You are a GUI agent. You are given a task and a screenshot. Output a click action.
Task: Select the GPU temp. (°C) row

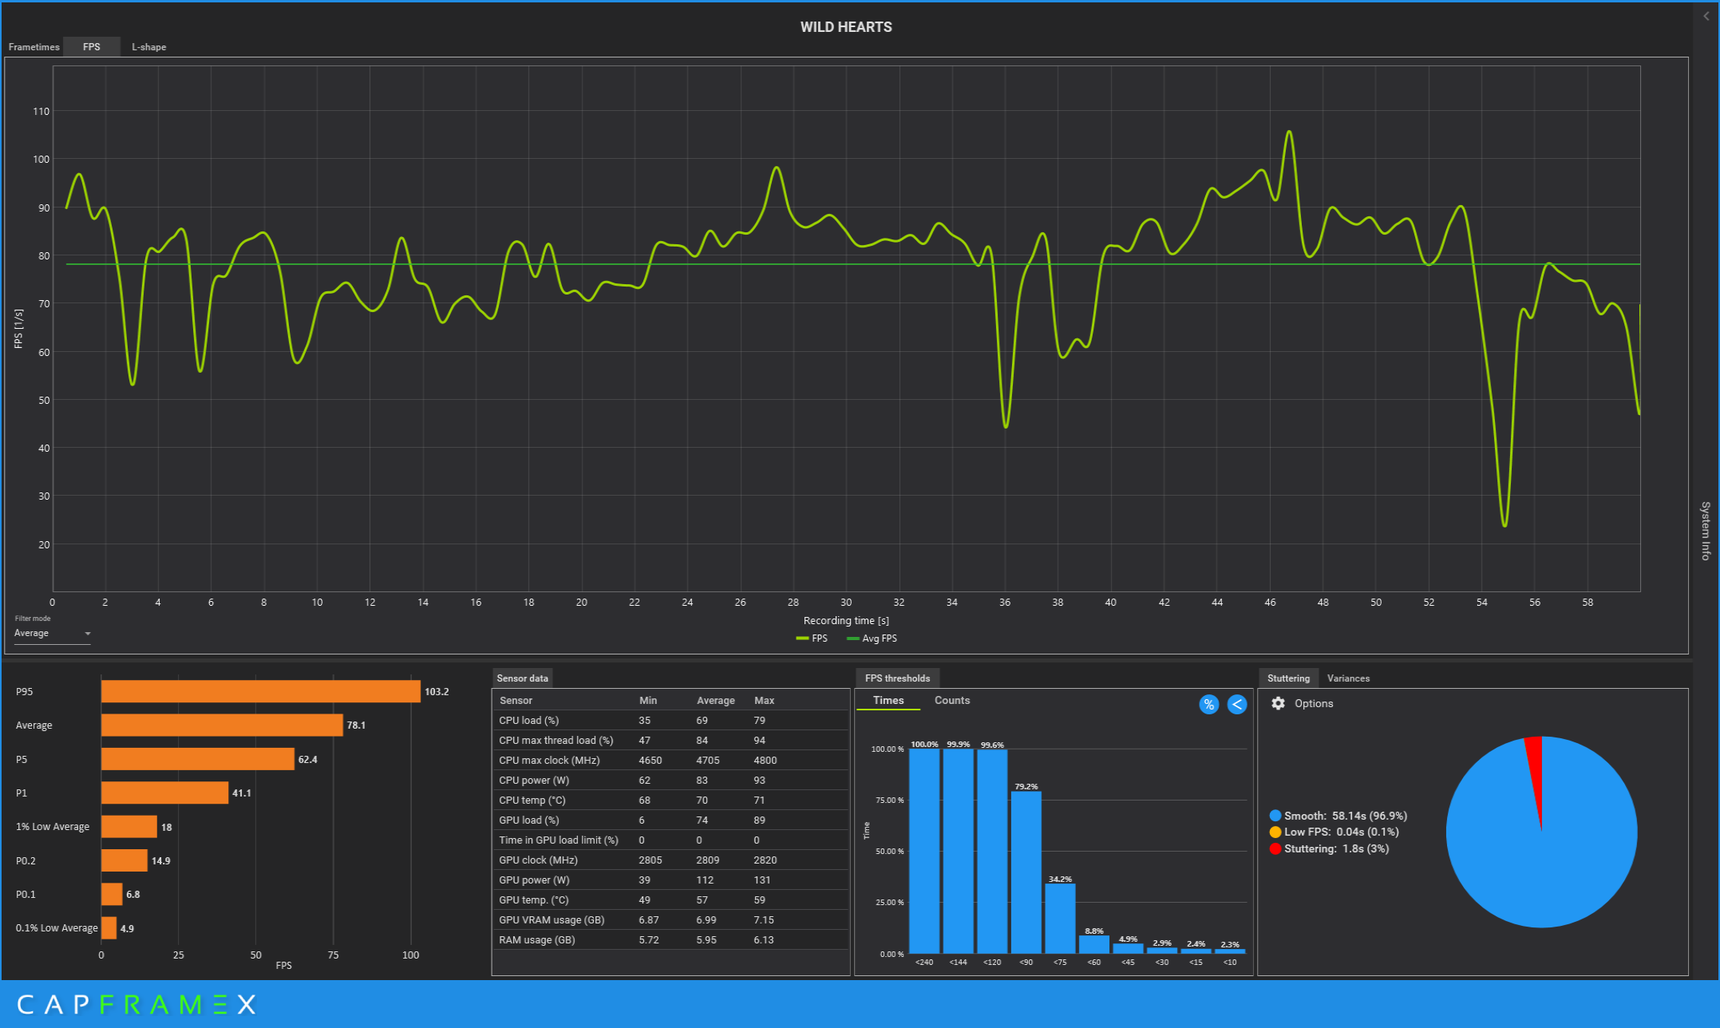click(671, 900)
